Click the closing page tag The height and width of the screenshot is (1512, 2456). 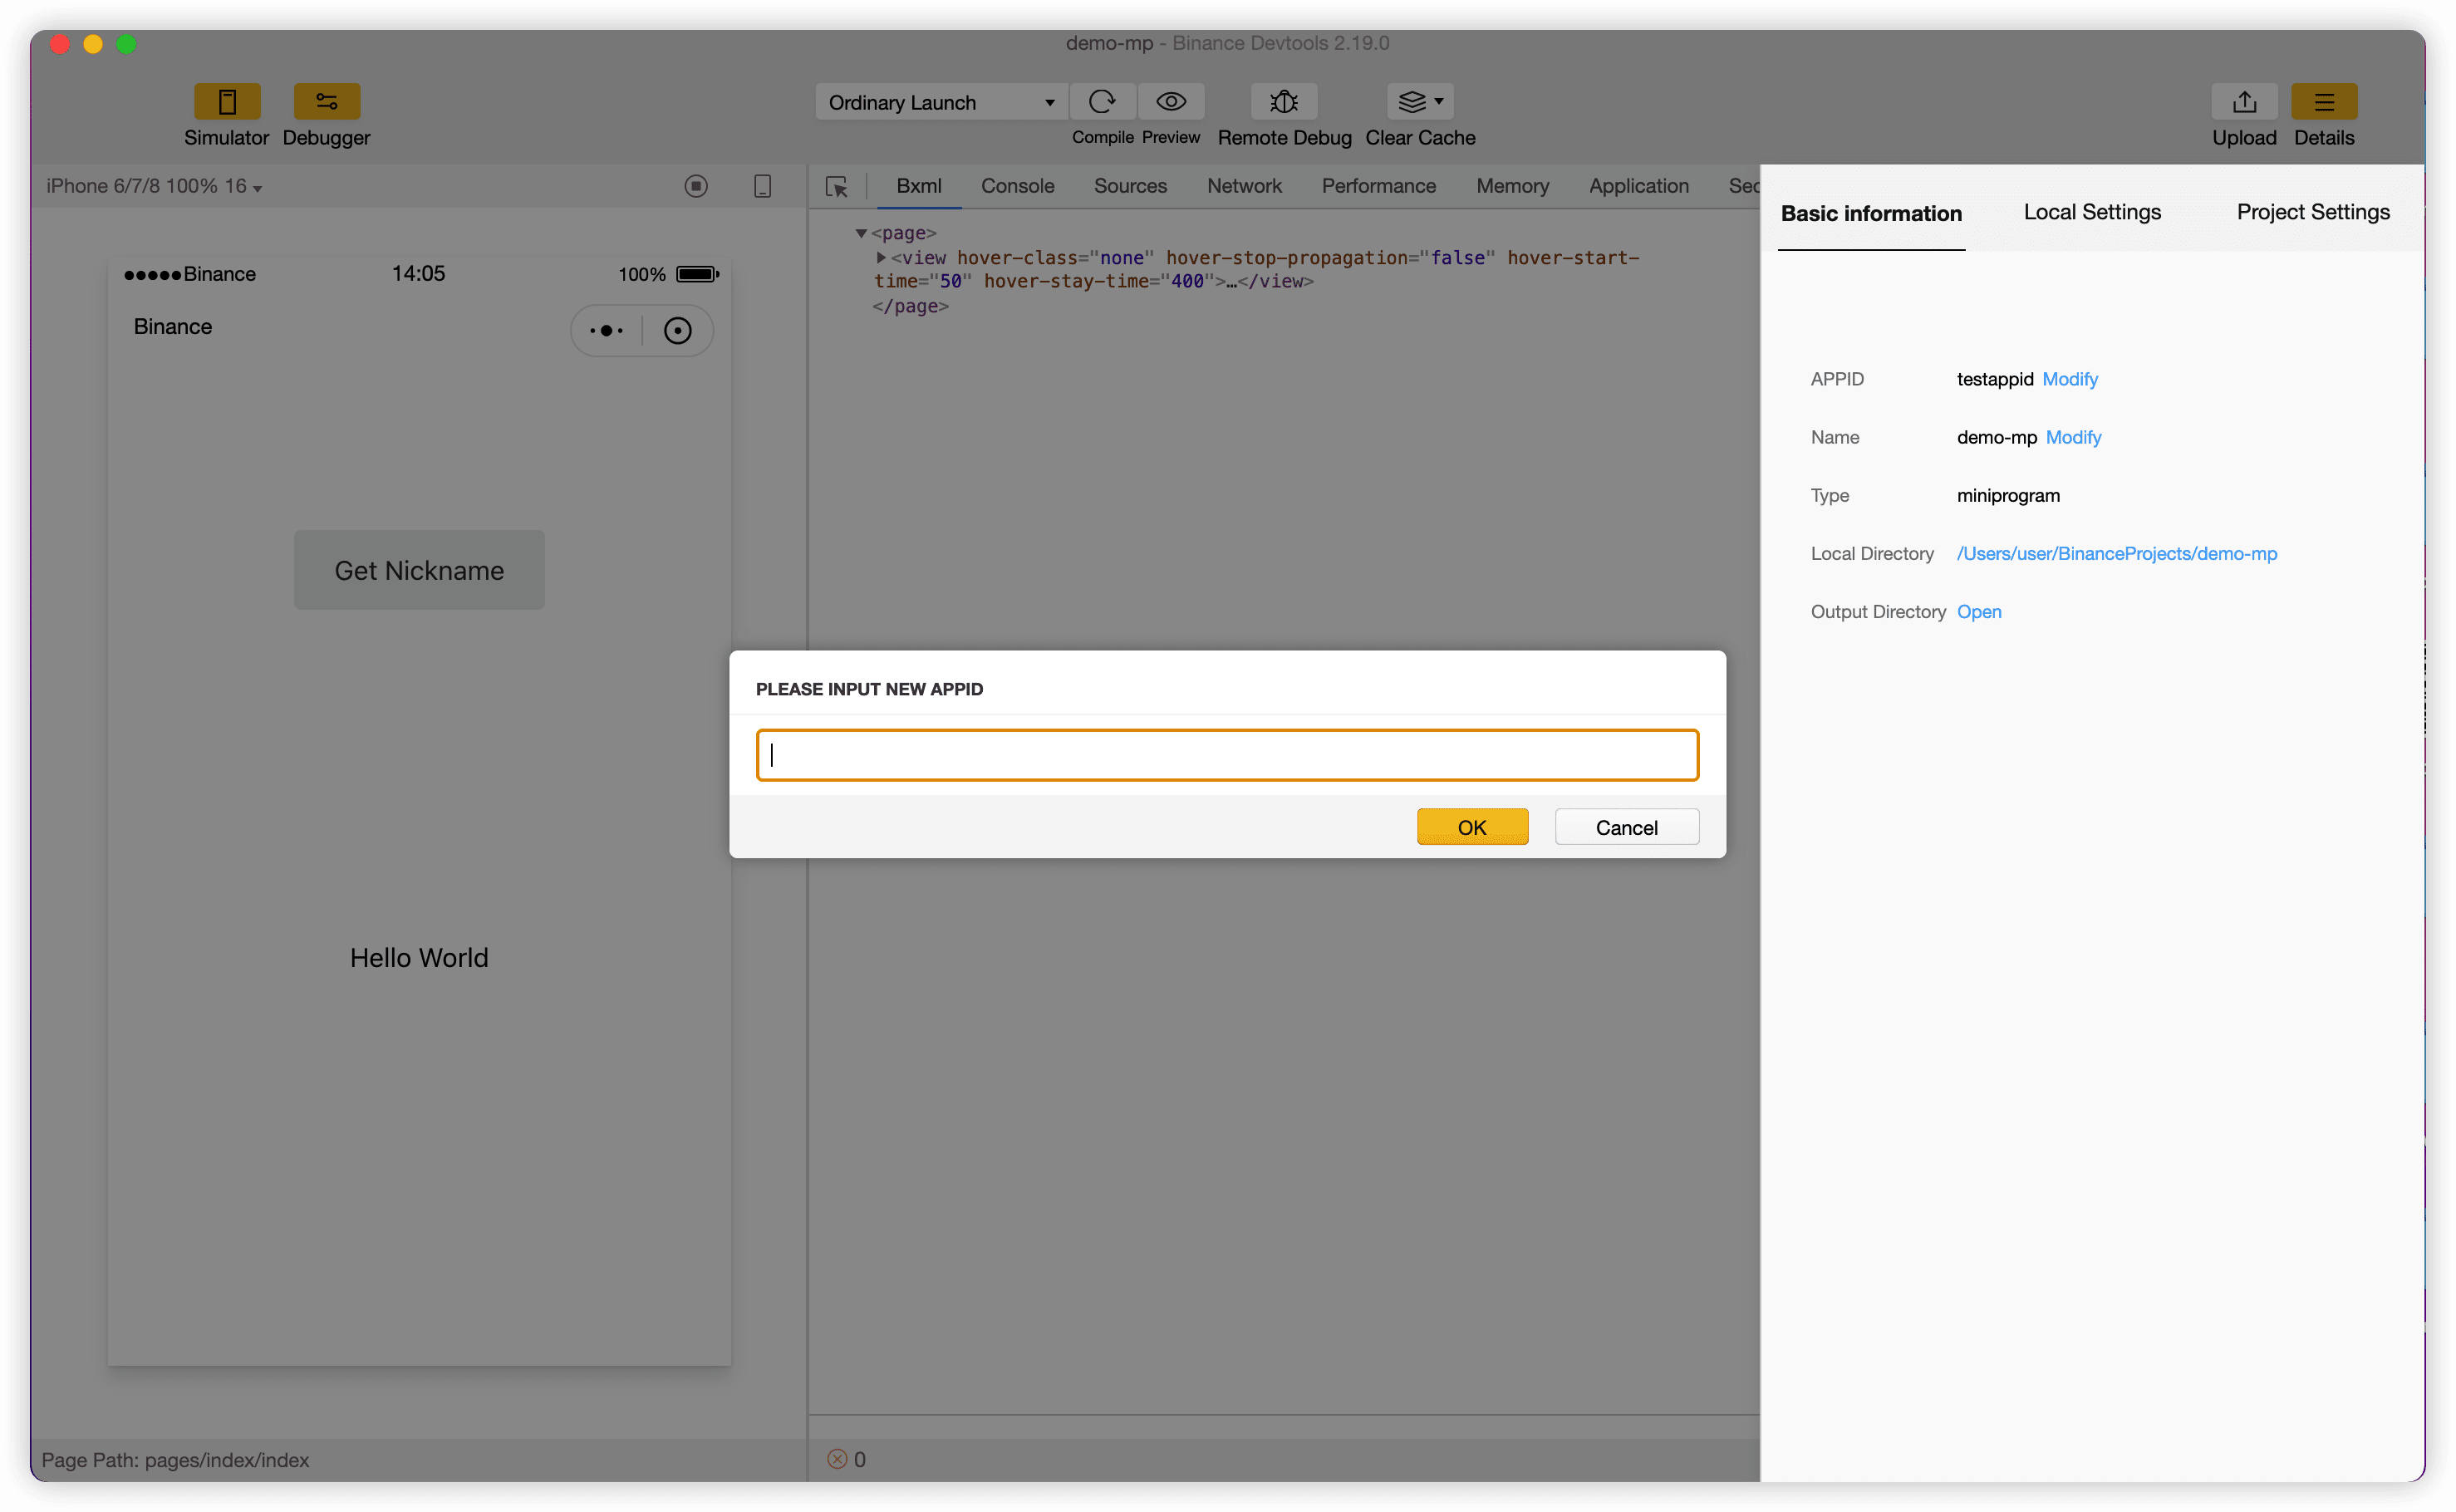(910, 306)
